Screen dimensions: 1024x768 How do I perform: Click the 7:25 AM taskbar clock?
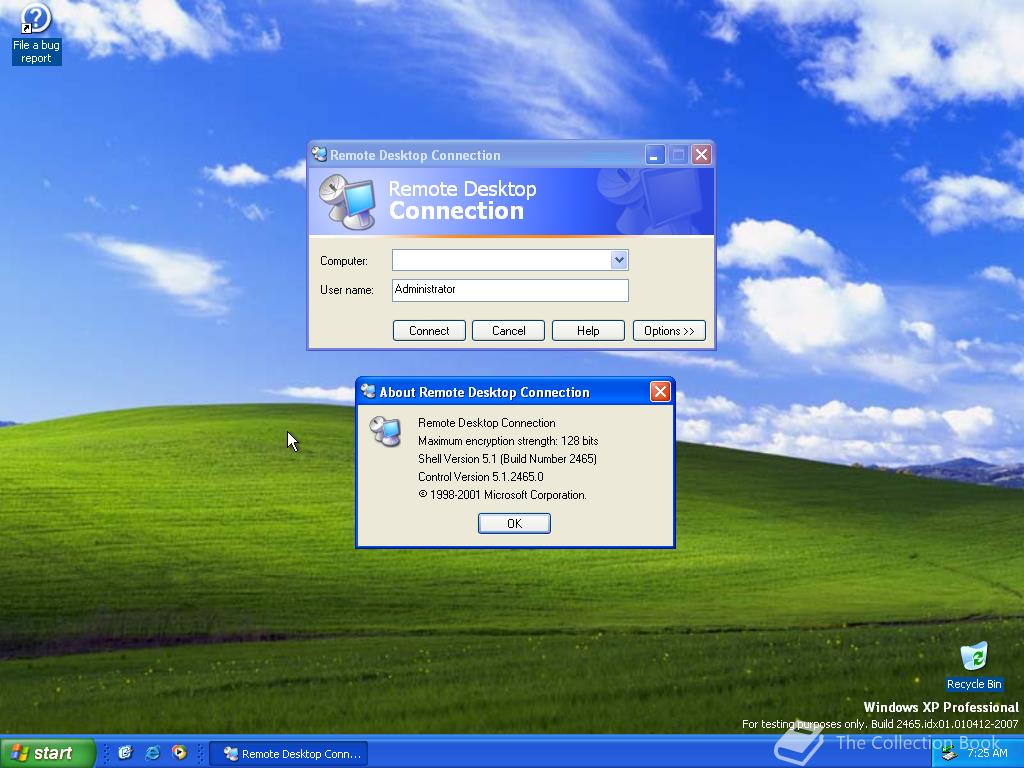click(x=987, y=754)
